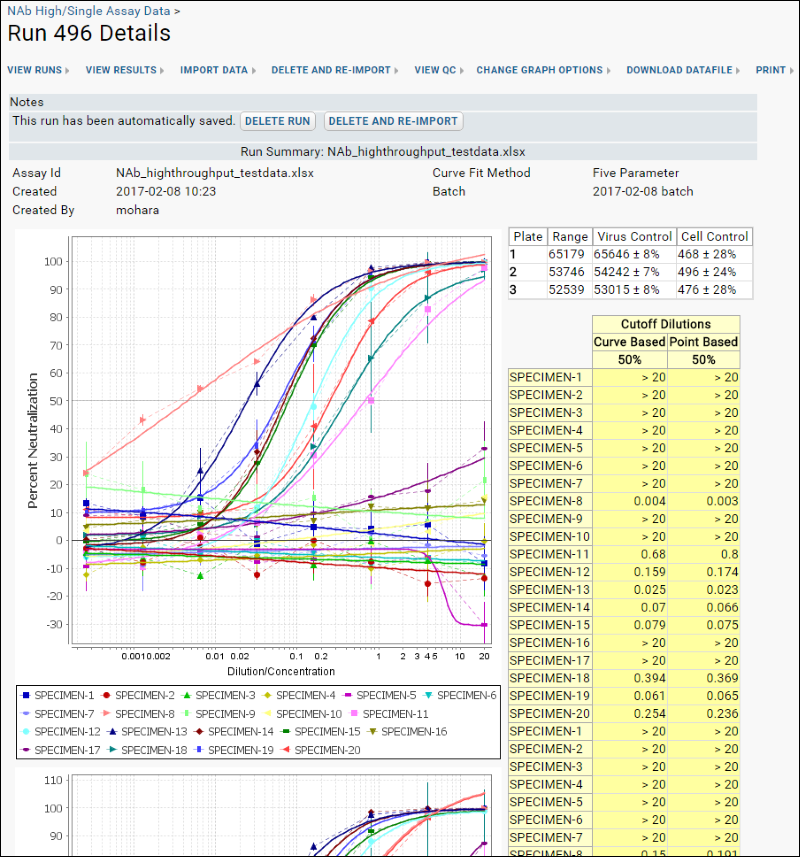Click the SPECIMEN-18 teal arrow legend marker
Image resolution: width=800 pixels, height=857 pixels.
[x=112, y=750]
